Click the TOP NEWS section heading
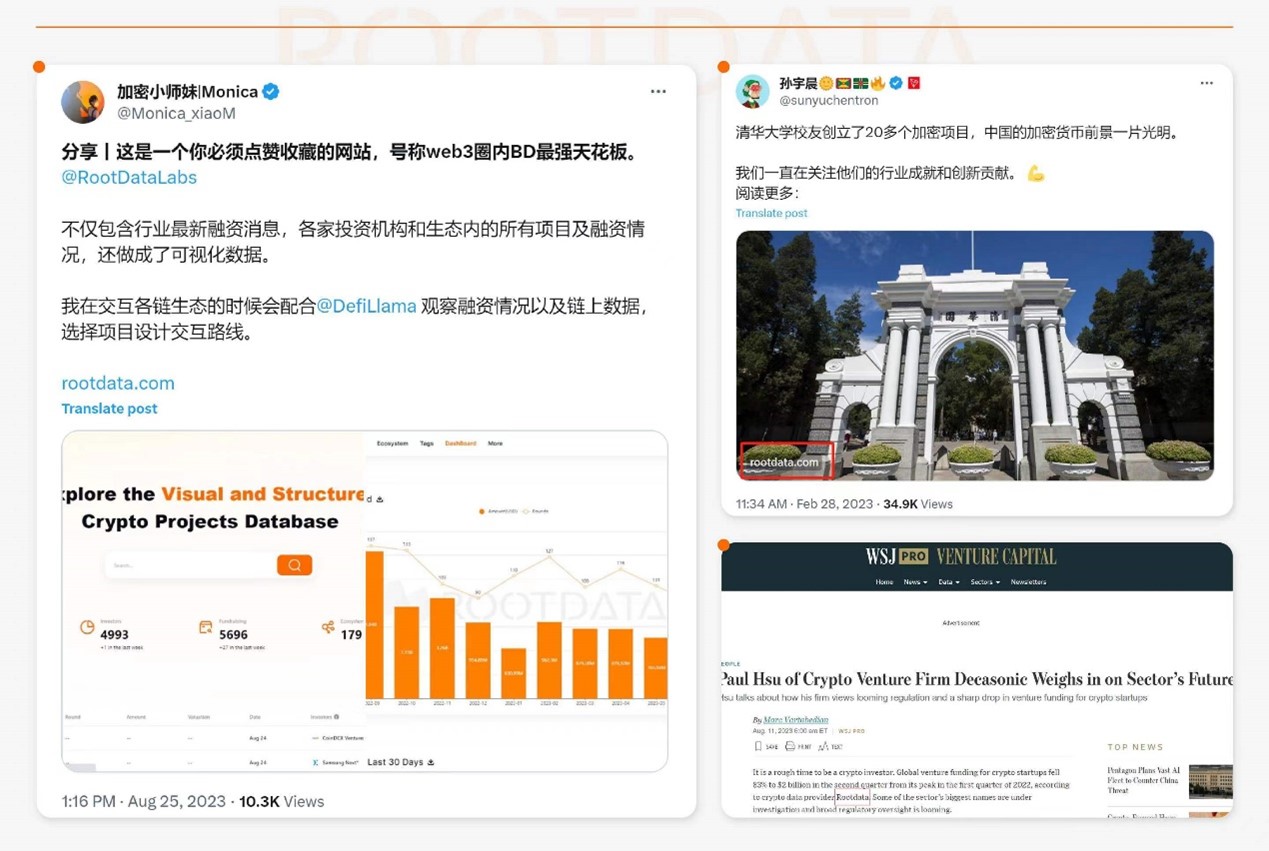This screenshot has height=851, width=1269. point(1135,747)
